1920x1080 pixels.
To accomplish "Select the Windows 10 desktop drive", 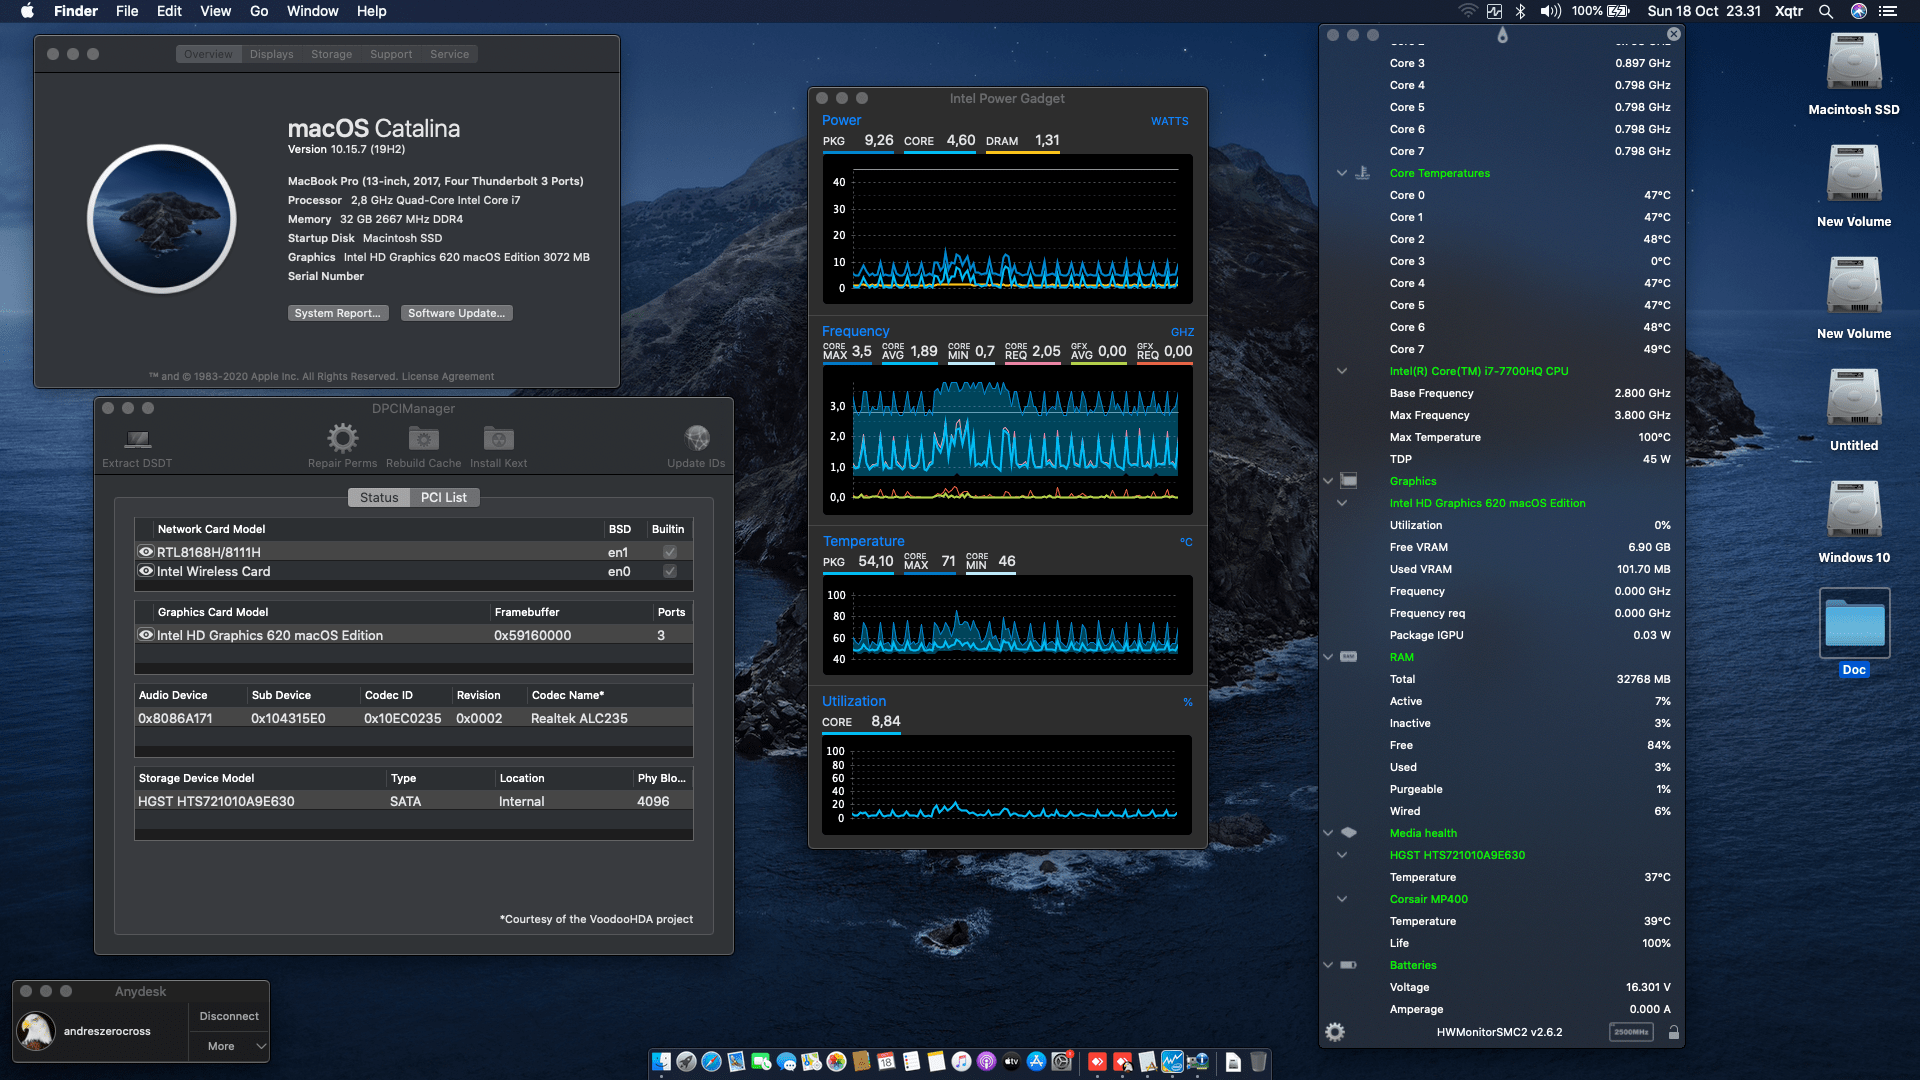I will click(x=1854, y=512).
